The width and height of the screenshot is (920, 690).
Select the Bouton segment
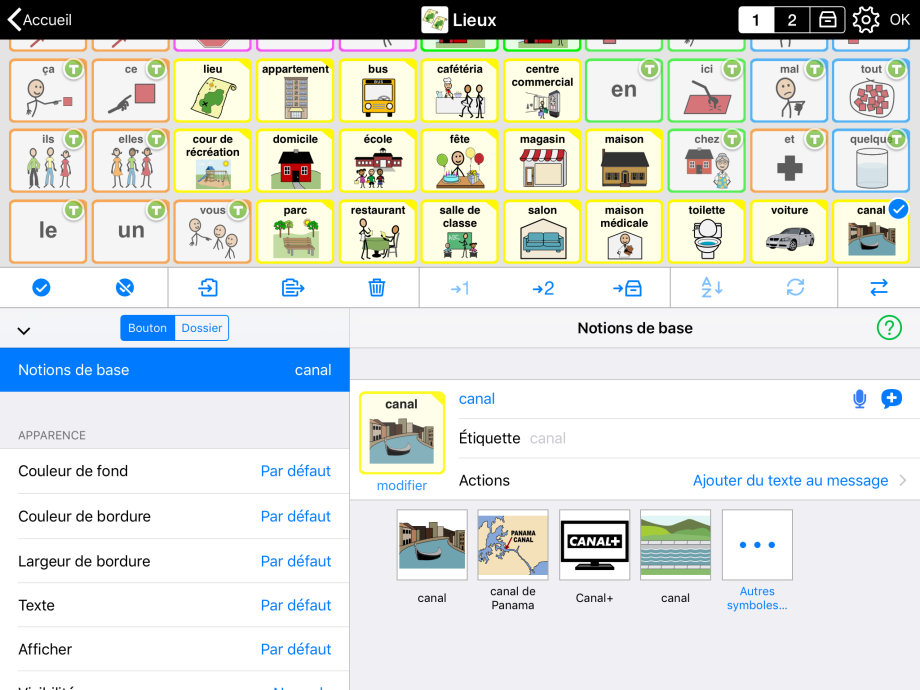148,328
